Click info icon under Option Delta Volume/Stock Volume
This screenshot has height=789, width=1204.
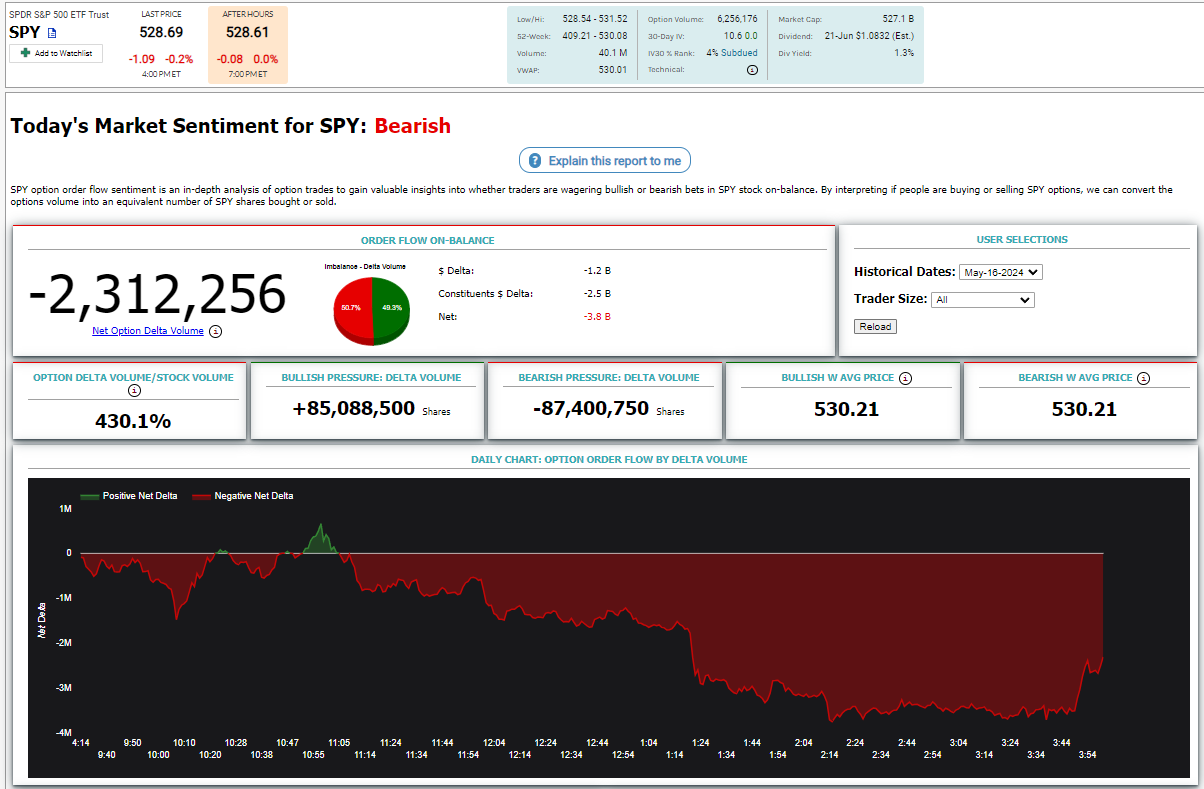[133, 392]
